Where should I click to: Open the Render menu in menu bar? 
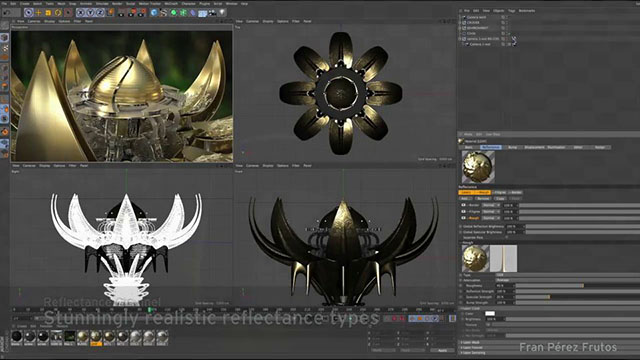[117, 4]
